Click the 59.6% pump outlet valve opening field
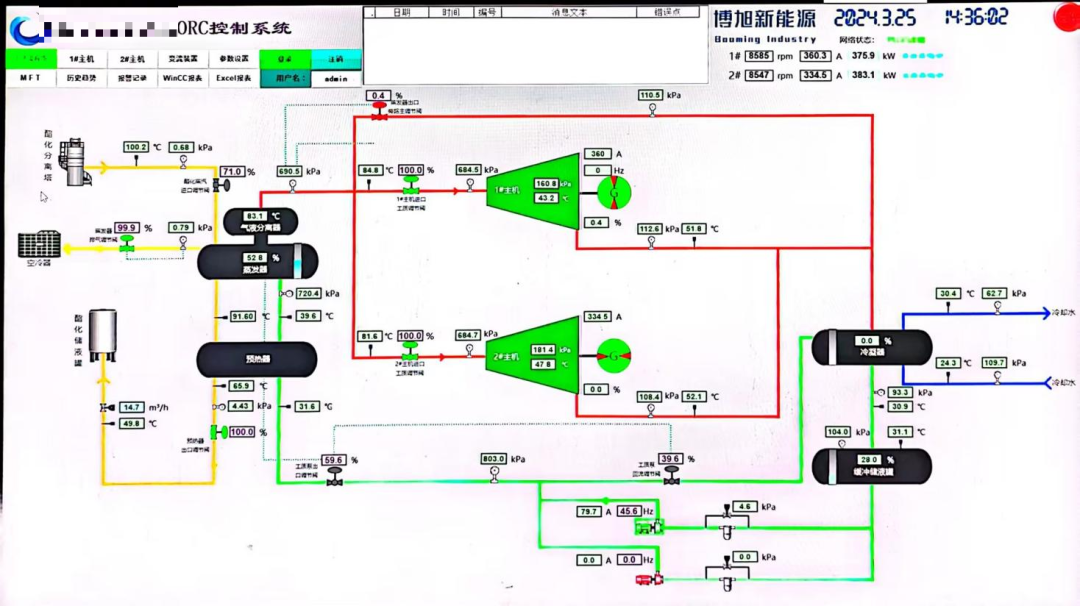This screenshot has width=1080, height=606. pyautogui.click(x=334, y=460)
